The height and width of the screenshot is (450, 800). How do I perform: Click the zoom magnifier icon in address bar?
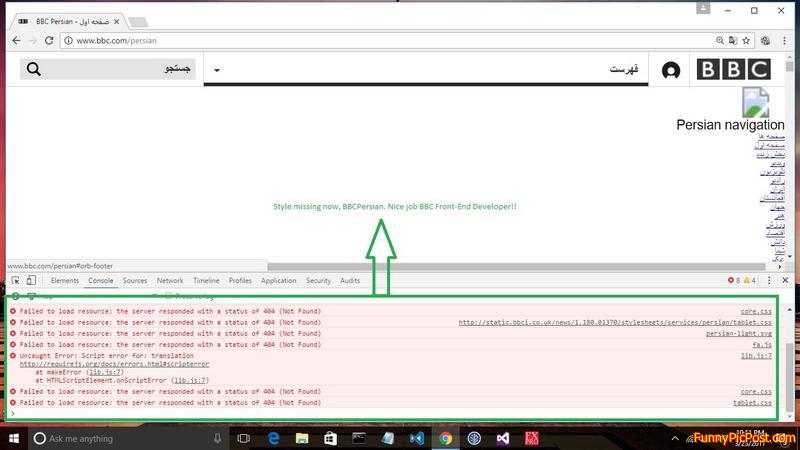coord(719,40)
